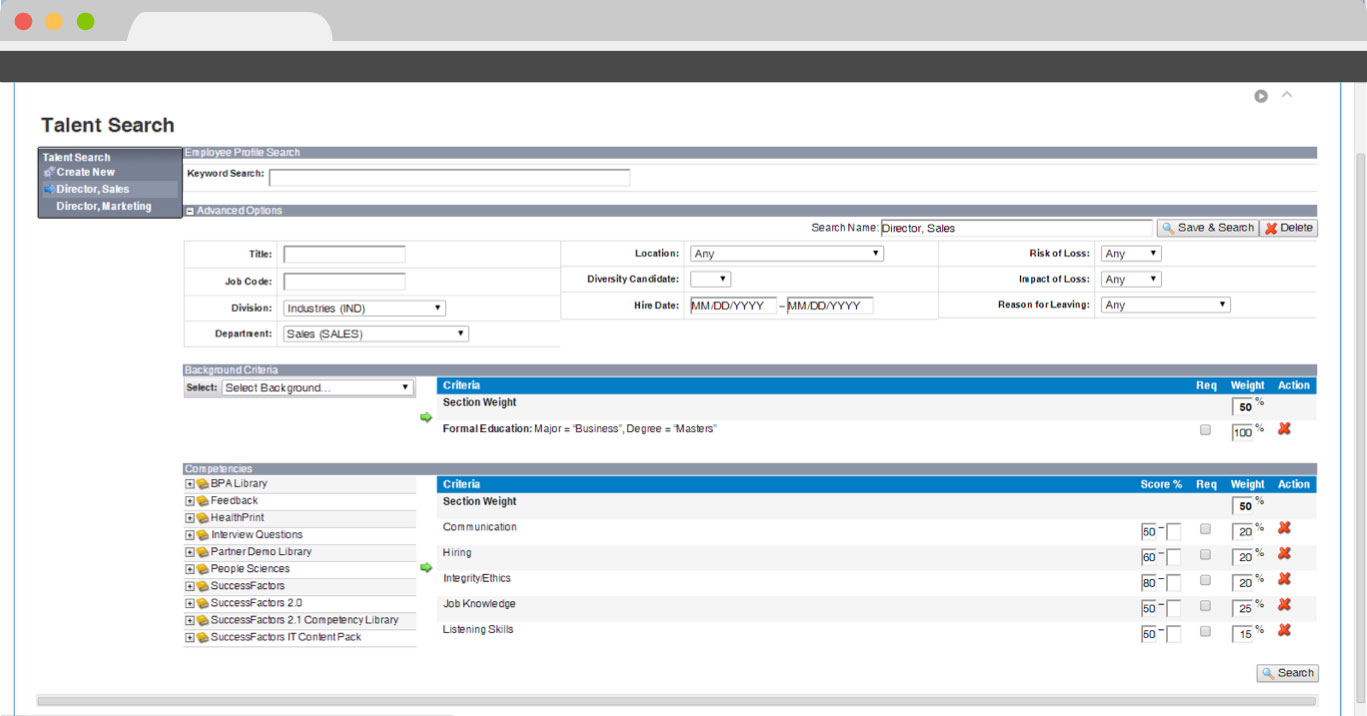The width and height of the screenshot is (1367, 716).
Task: Toggle Req checkbox for Formal Education
Action: pyautogui.click(x=1205, y=430)
